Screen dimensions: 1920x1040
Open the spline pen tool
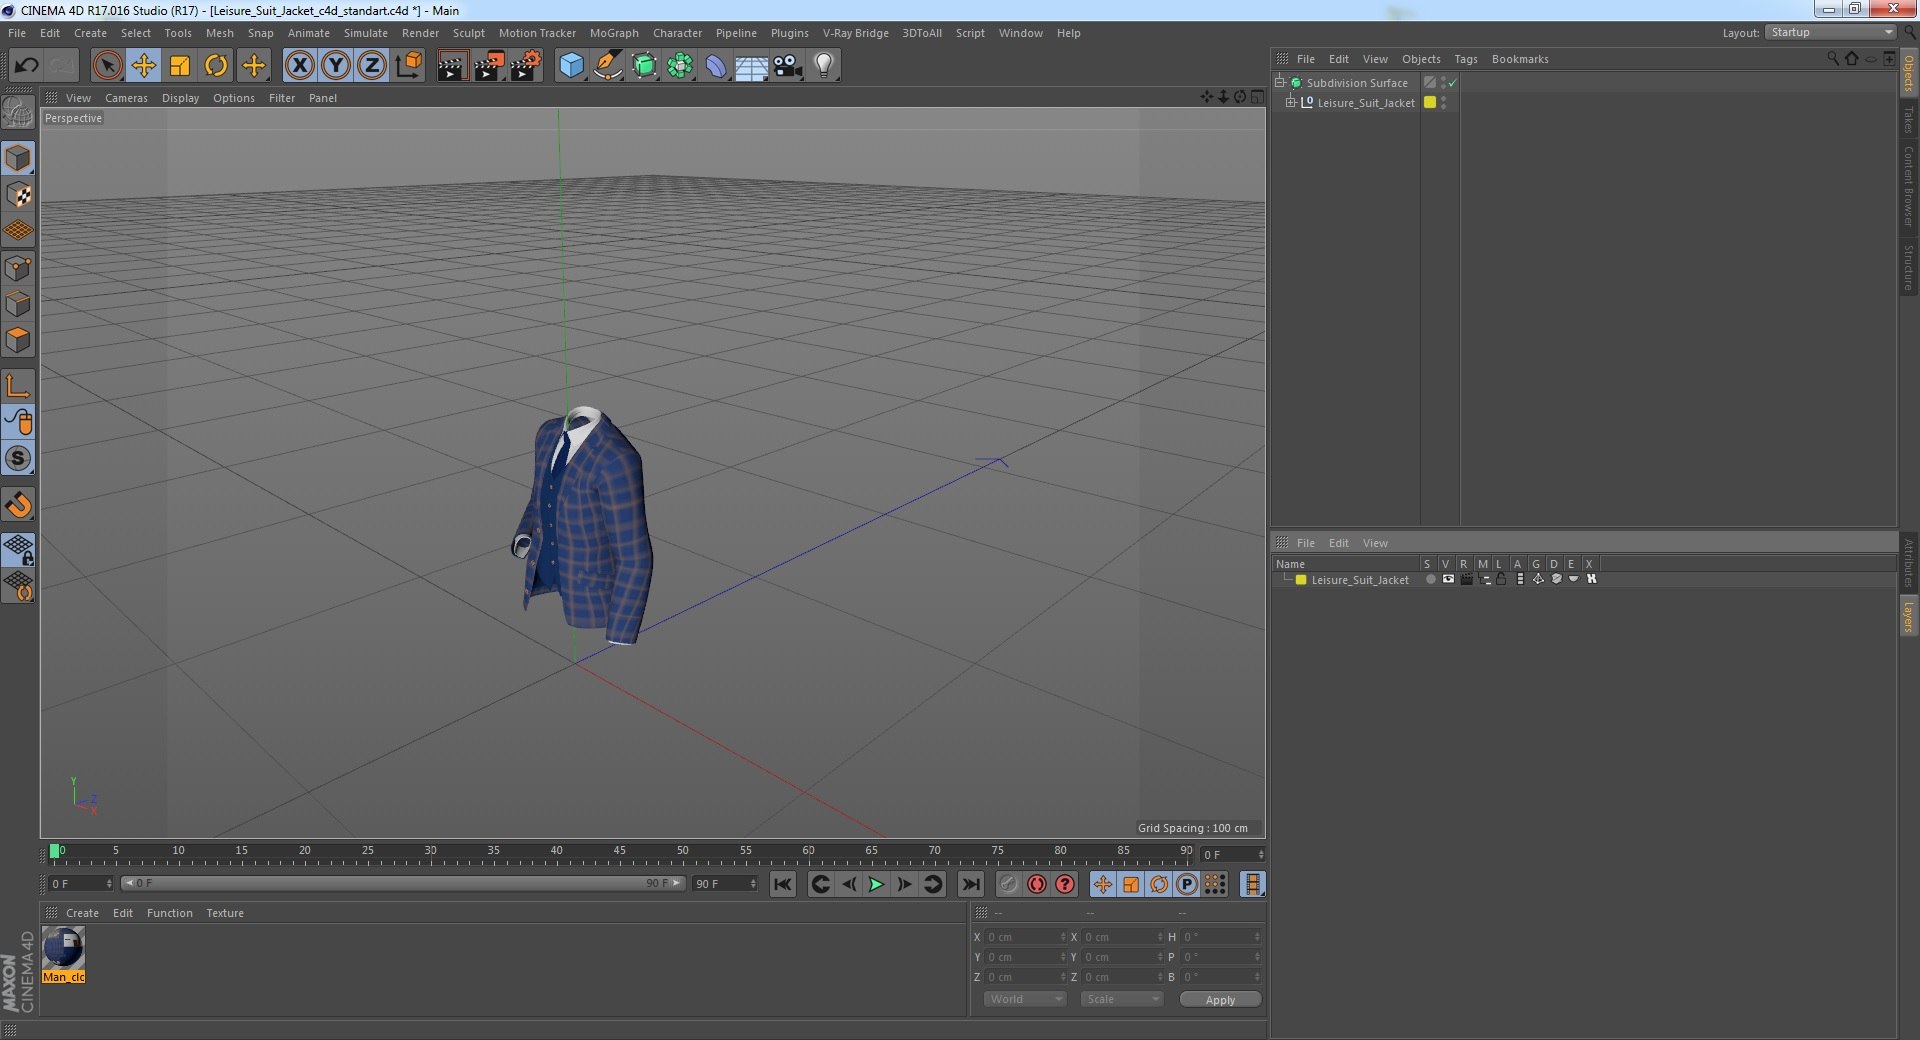pos(607,66)
